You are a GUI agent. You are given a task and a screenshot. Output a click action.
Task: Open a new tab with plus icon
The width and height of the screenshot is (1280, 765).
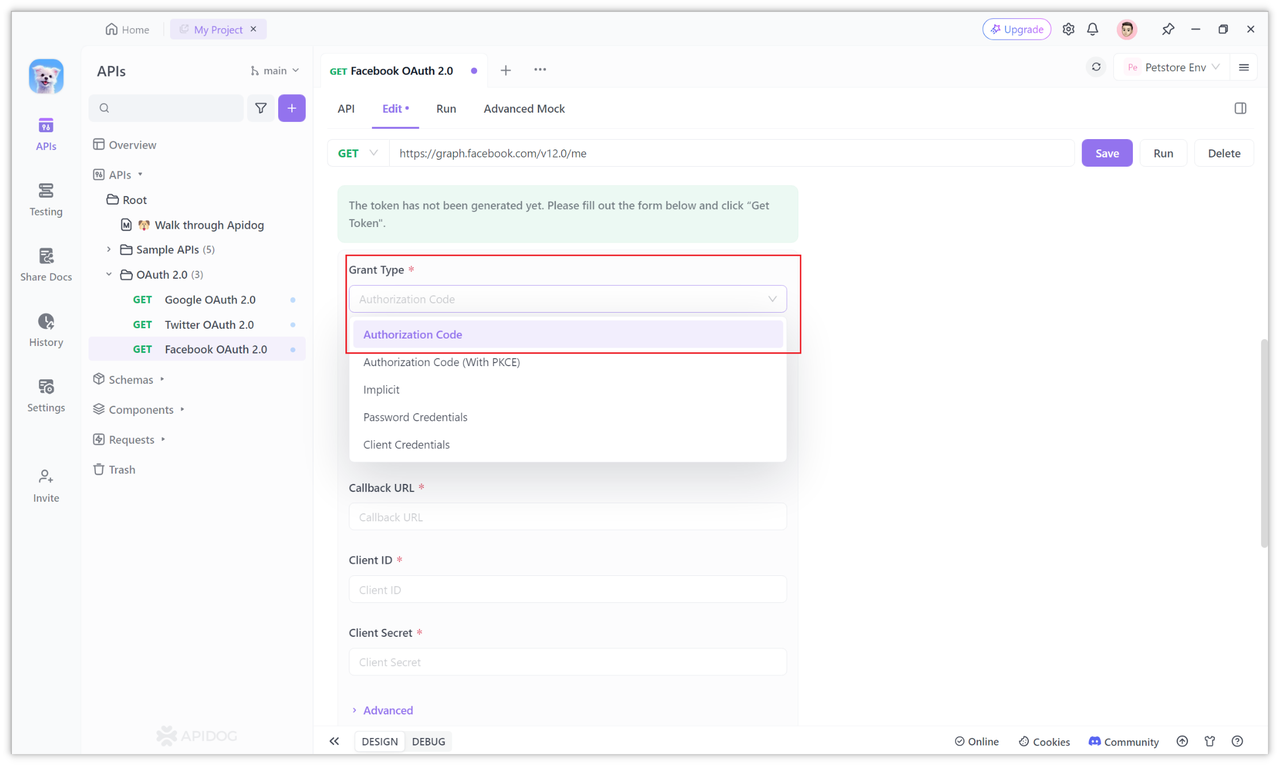[x=506, y=70]
